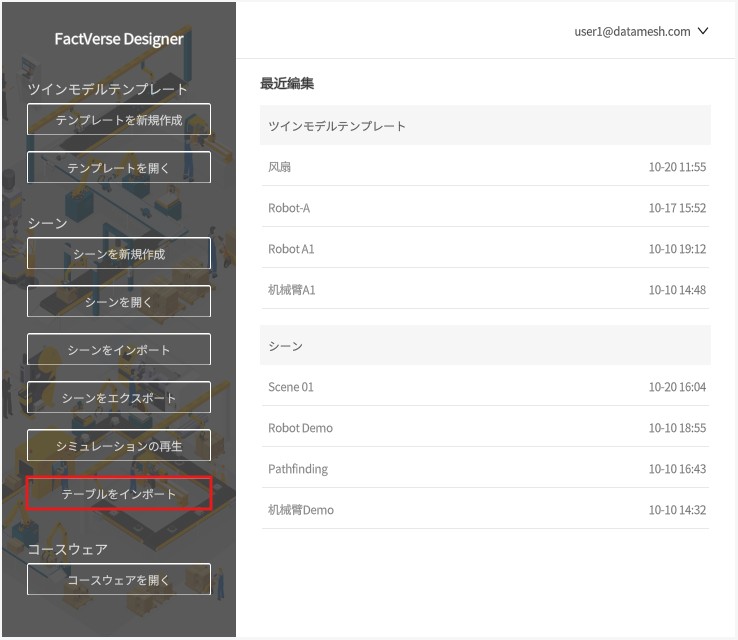Export scene using シーンをエクスポート
This screenshot has height=640, width=738.
click(x=118, y=398)
